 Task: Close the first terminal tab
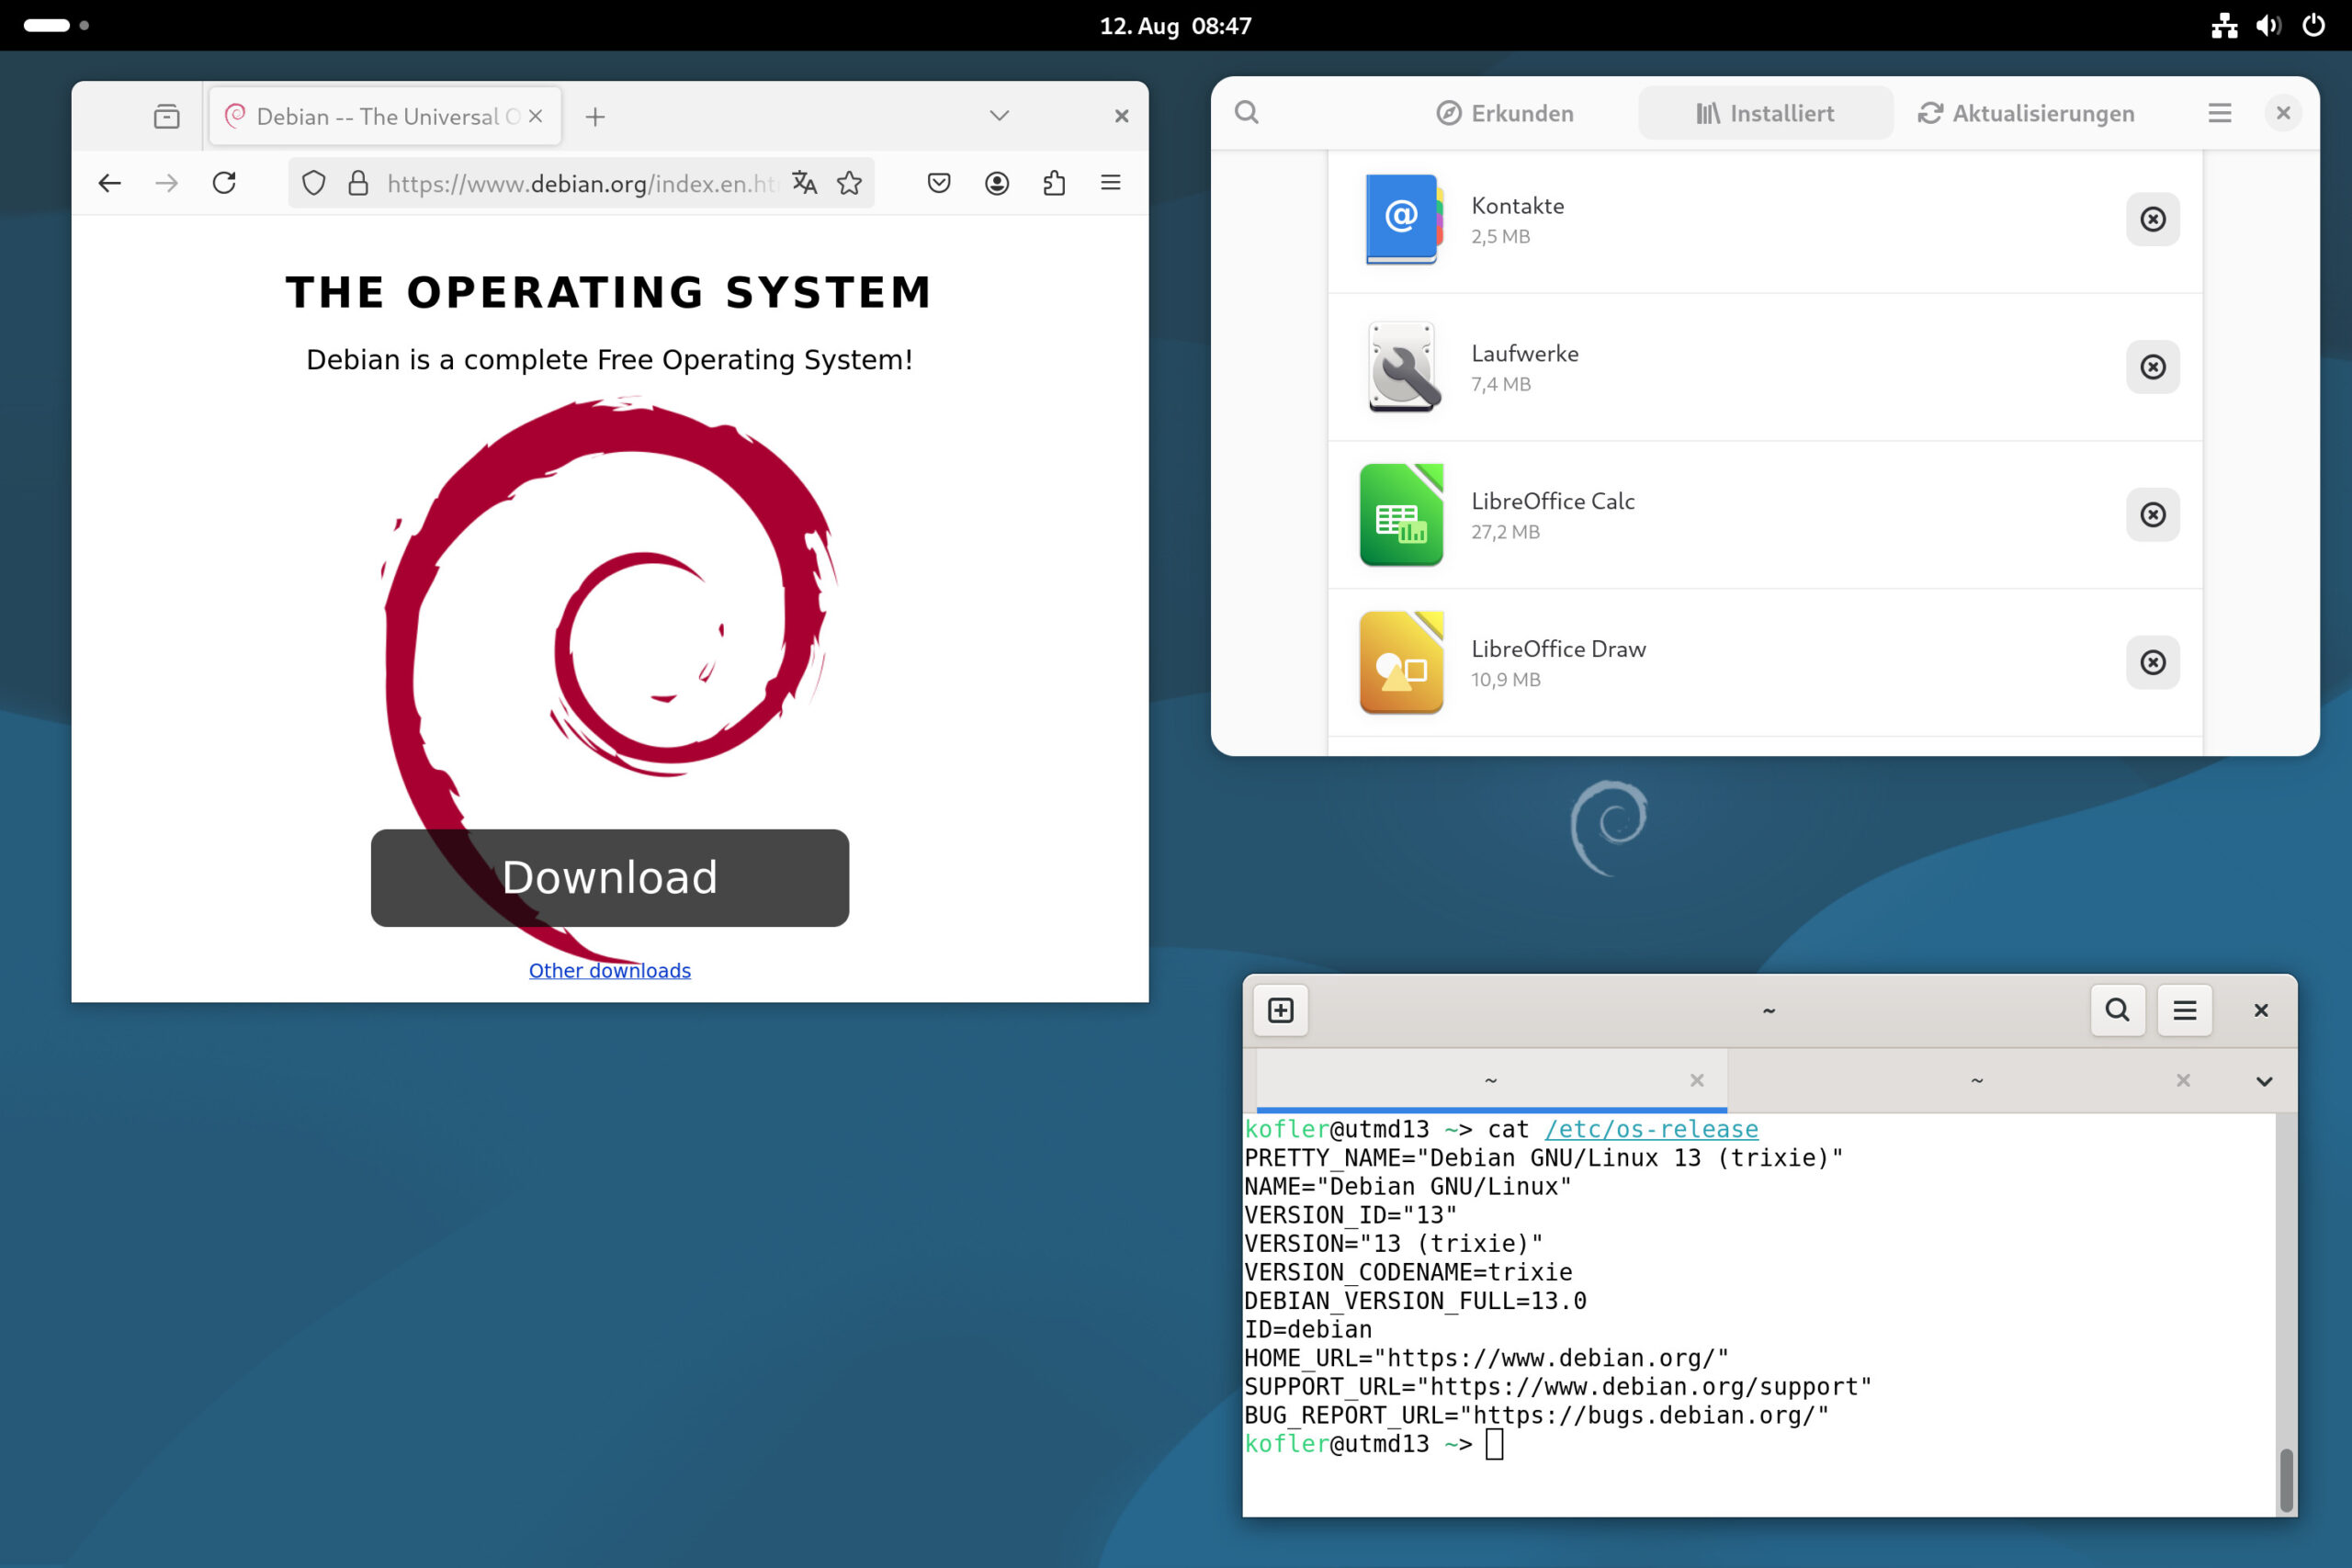point(1697,1080)
